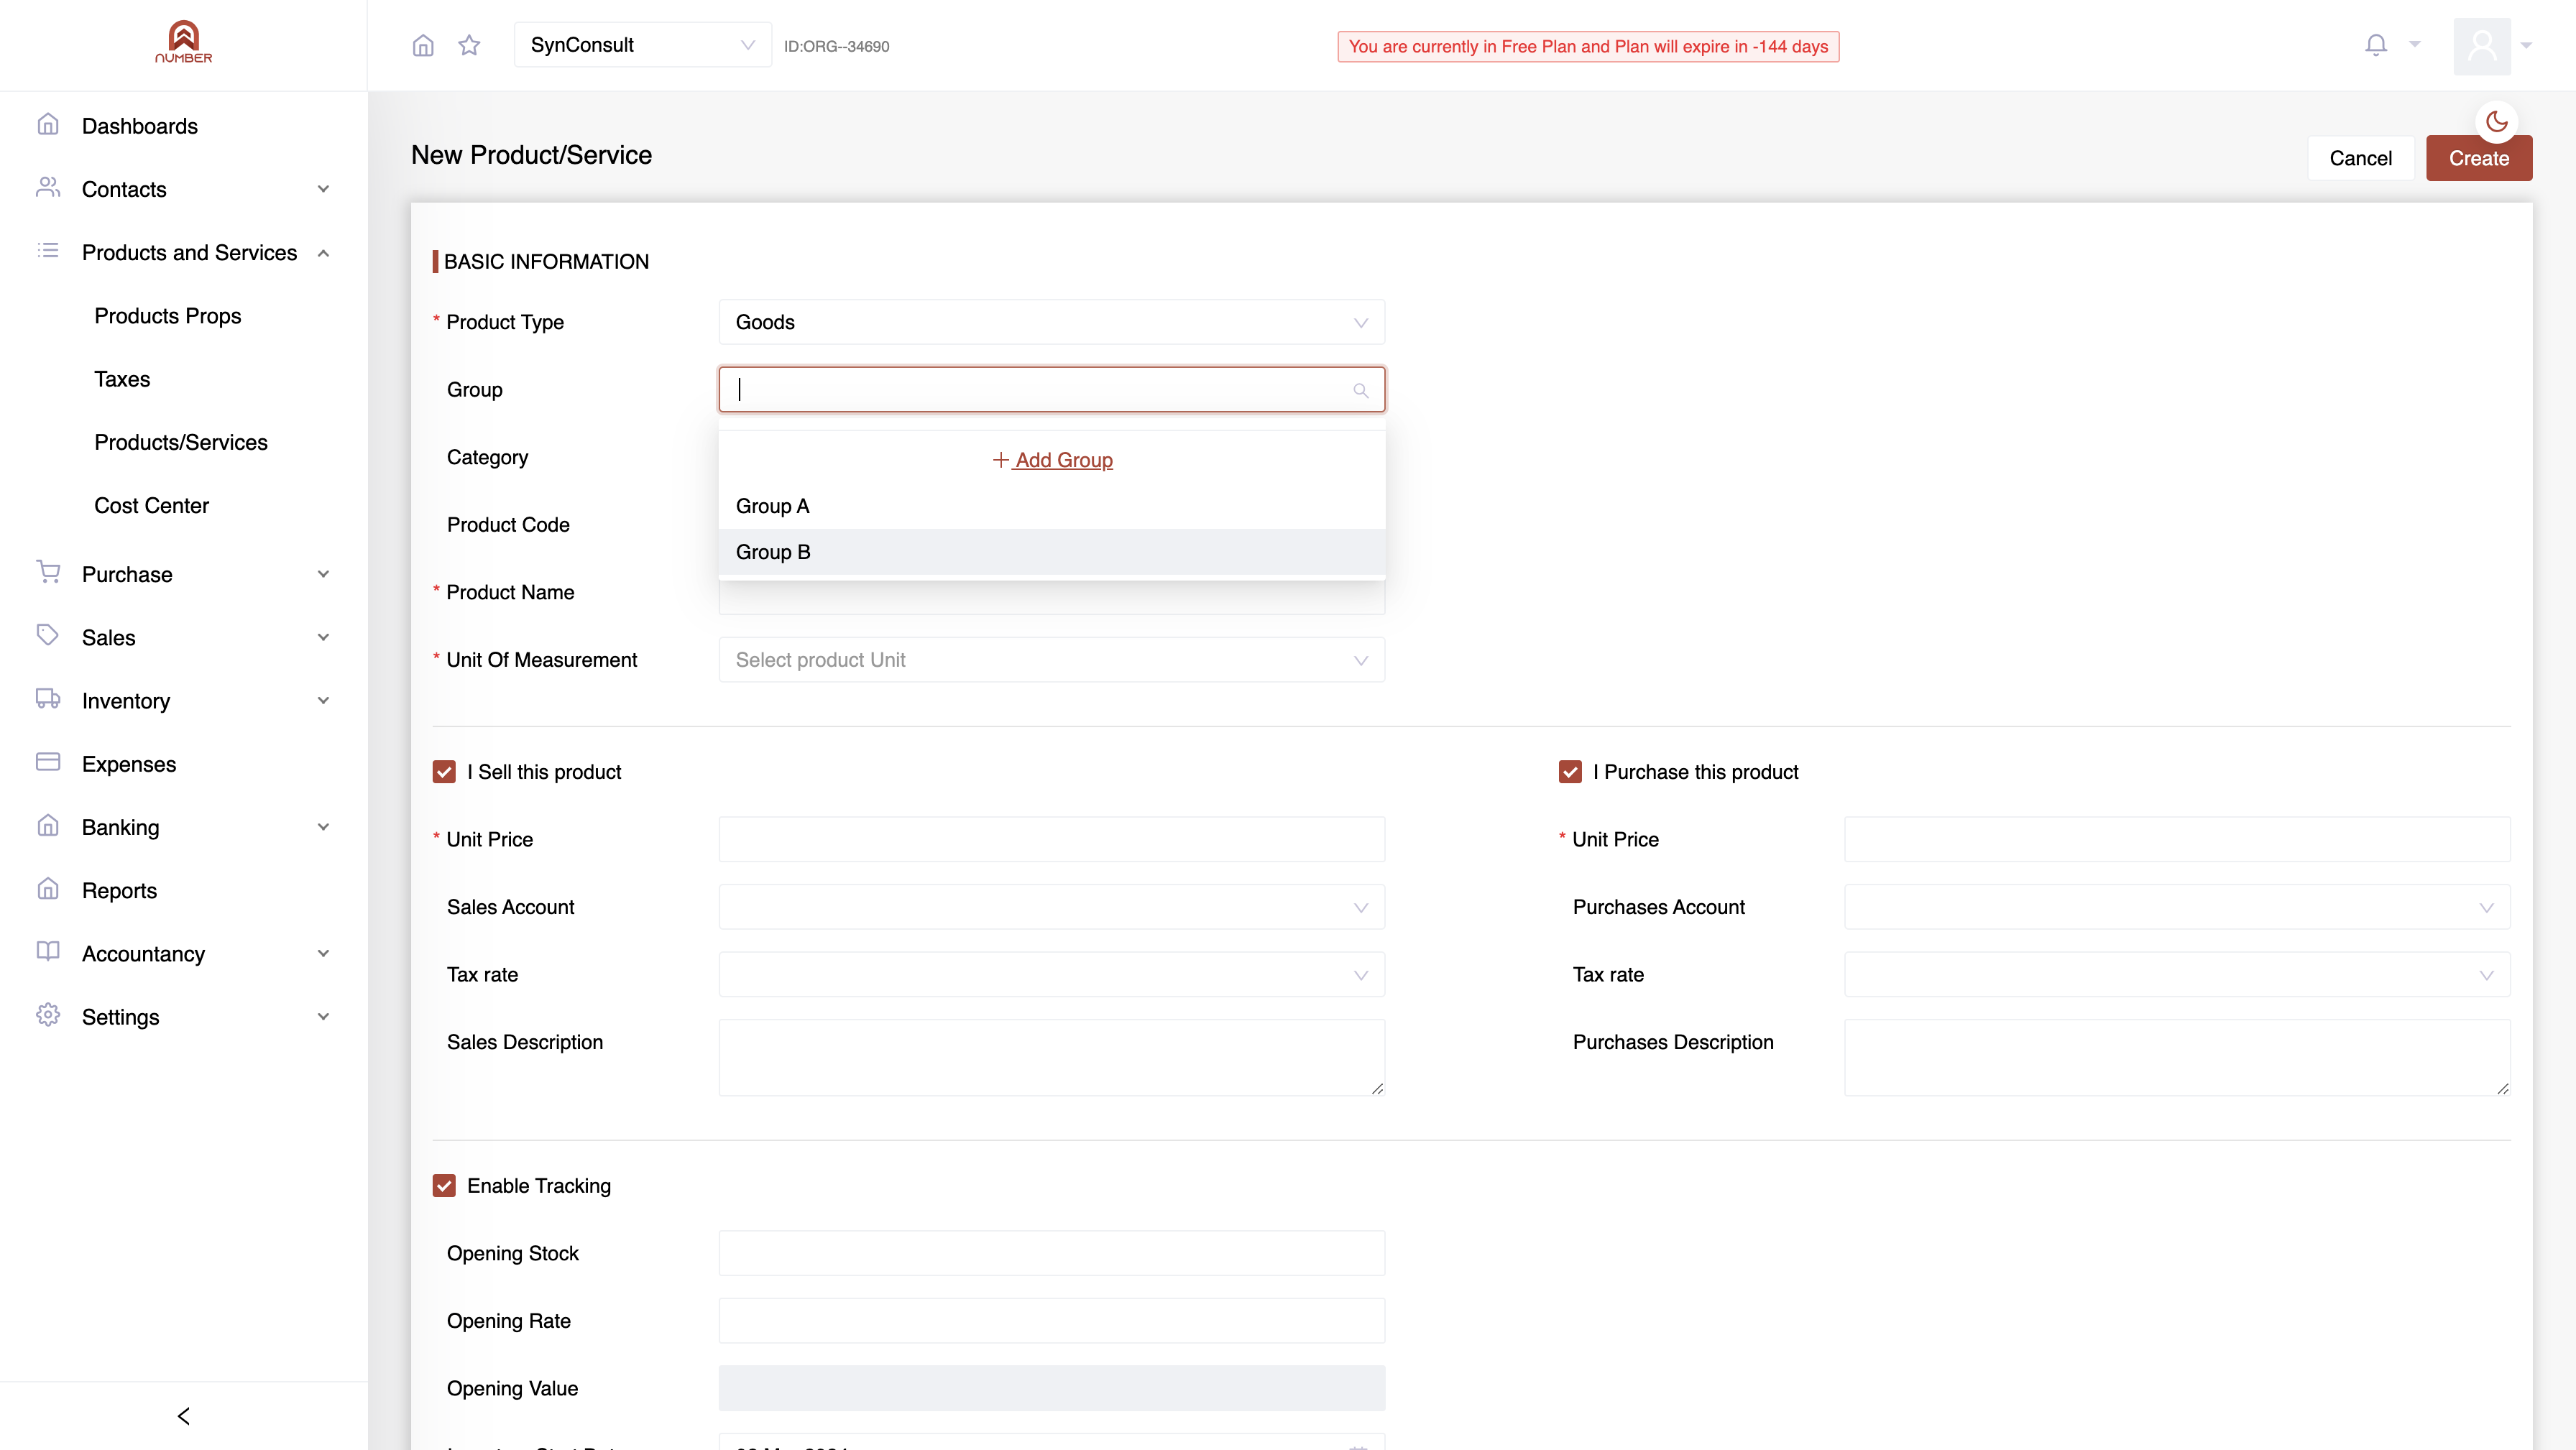Open the purchases Tax rate dropdown
Screen dimensions: 2576x1450
click(2177, 975)
